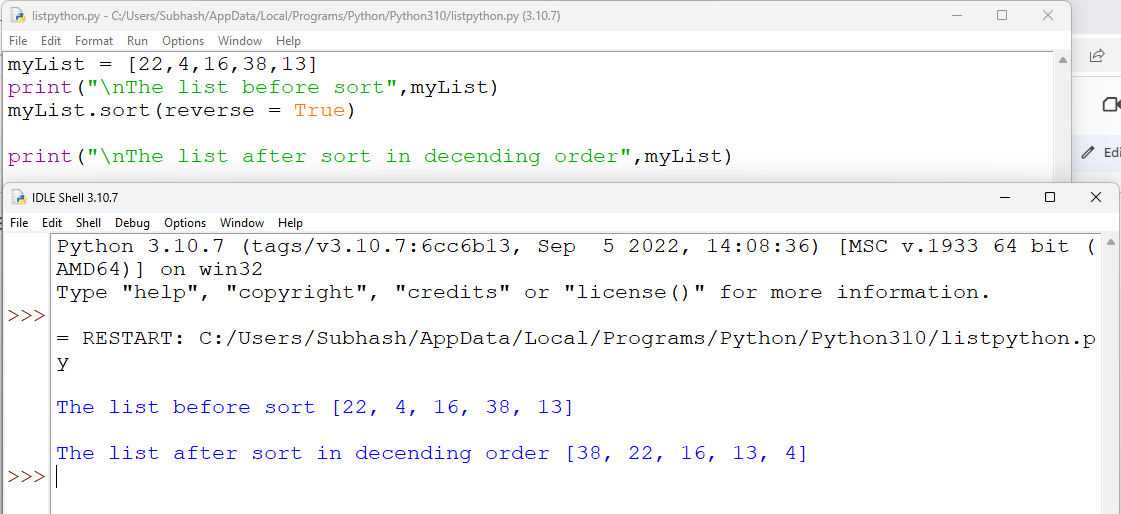Click output 'The list after sort in decending order'
Image resolution: width=1121 pixels, height=514 pixels.
click(x=432, y=453)
